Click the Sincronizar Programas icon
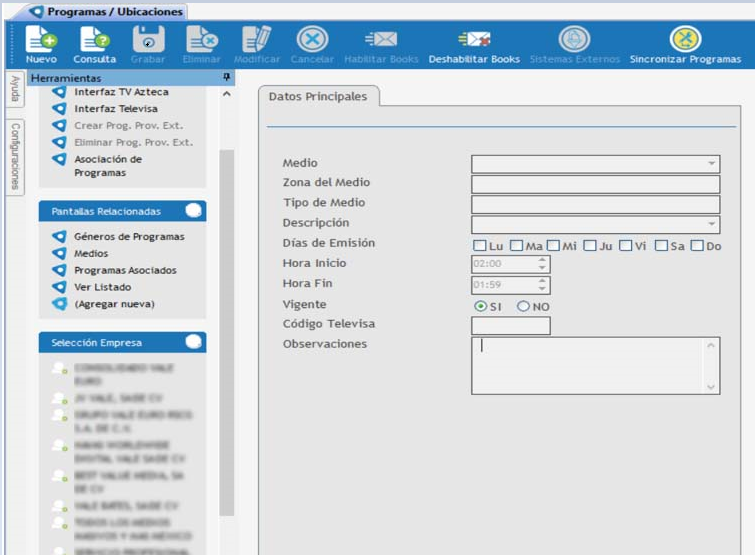This screenshot has height=555, width=755. [x=685, y=39]
